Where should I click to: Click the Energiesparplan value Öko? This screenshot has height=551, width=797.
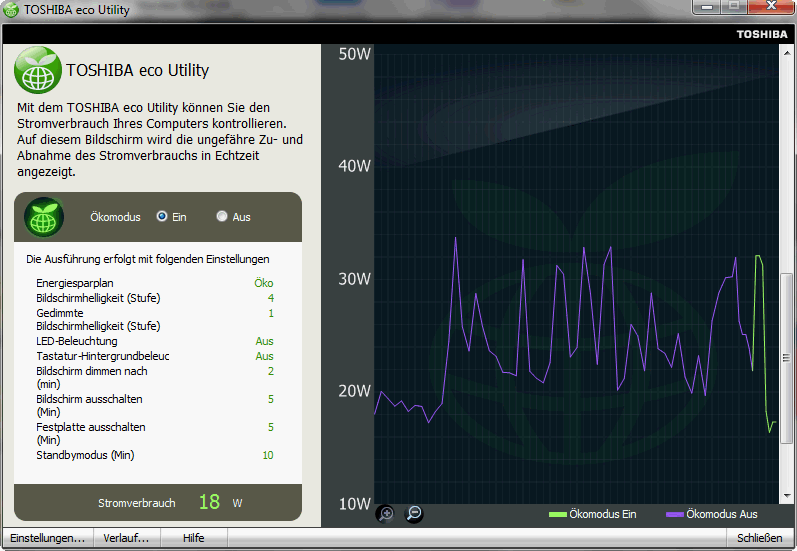coord(264,283)
